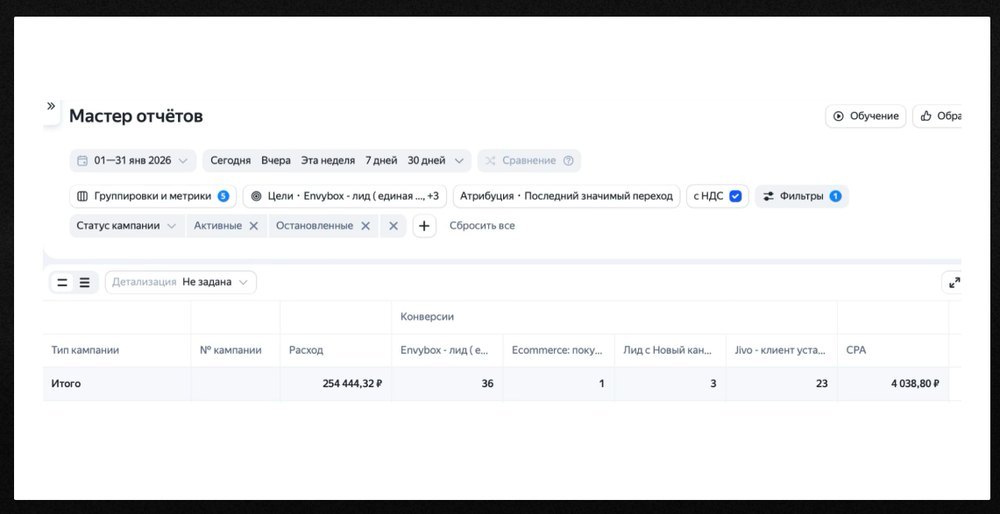
Task: Open the Детализация dropdown
Action: pyautogui.click(x=181, y=283)
